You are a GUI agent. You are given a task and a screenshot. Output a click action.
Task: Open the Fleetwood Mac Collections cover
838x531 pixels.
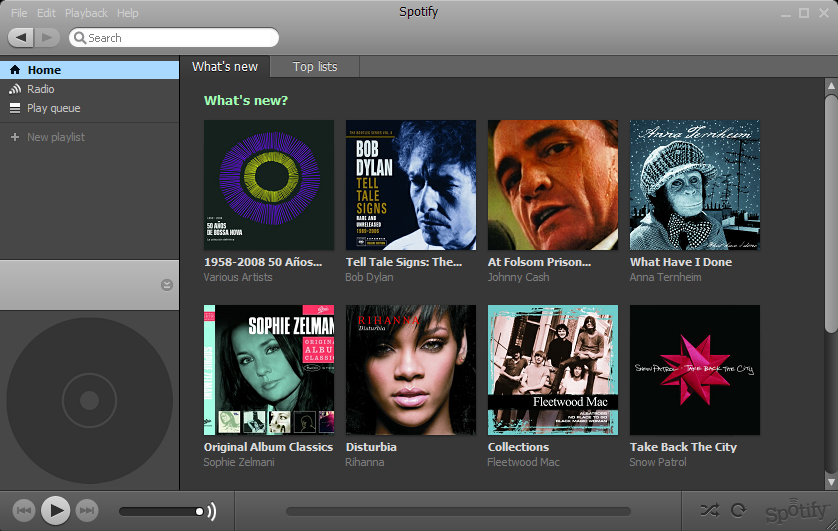pyautogui.click(x=553, y=370)
